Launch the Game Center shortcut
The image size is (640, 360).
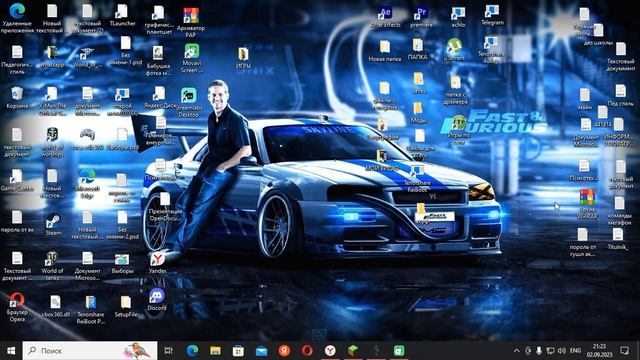[17, 180]
